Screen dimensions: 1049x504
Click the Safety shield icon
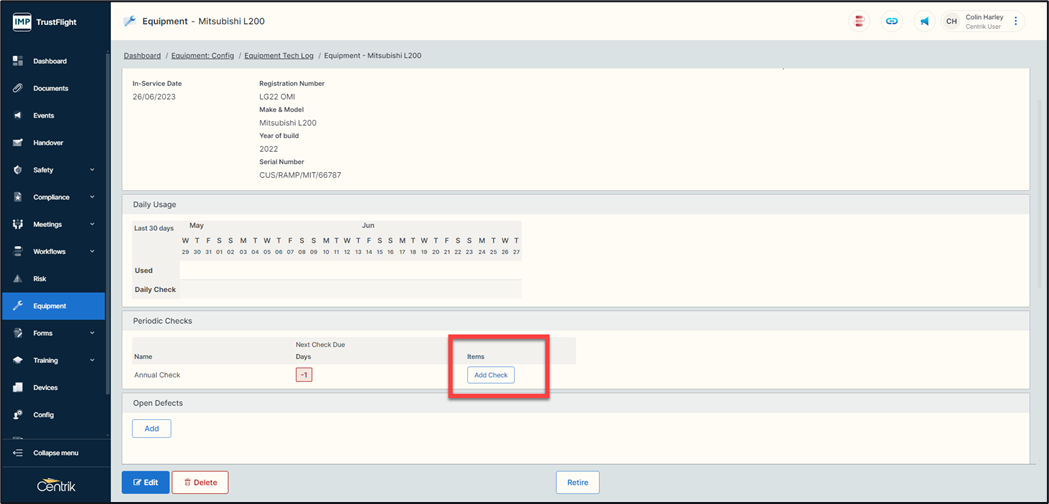point(18,170)
